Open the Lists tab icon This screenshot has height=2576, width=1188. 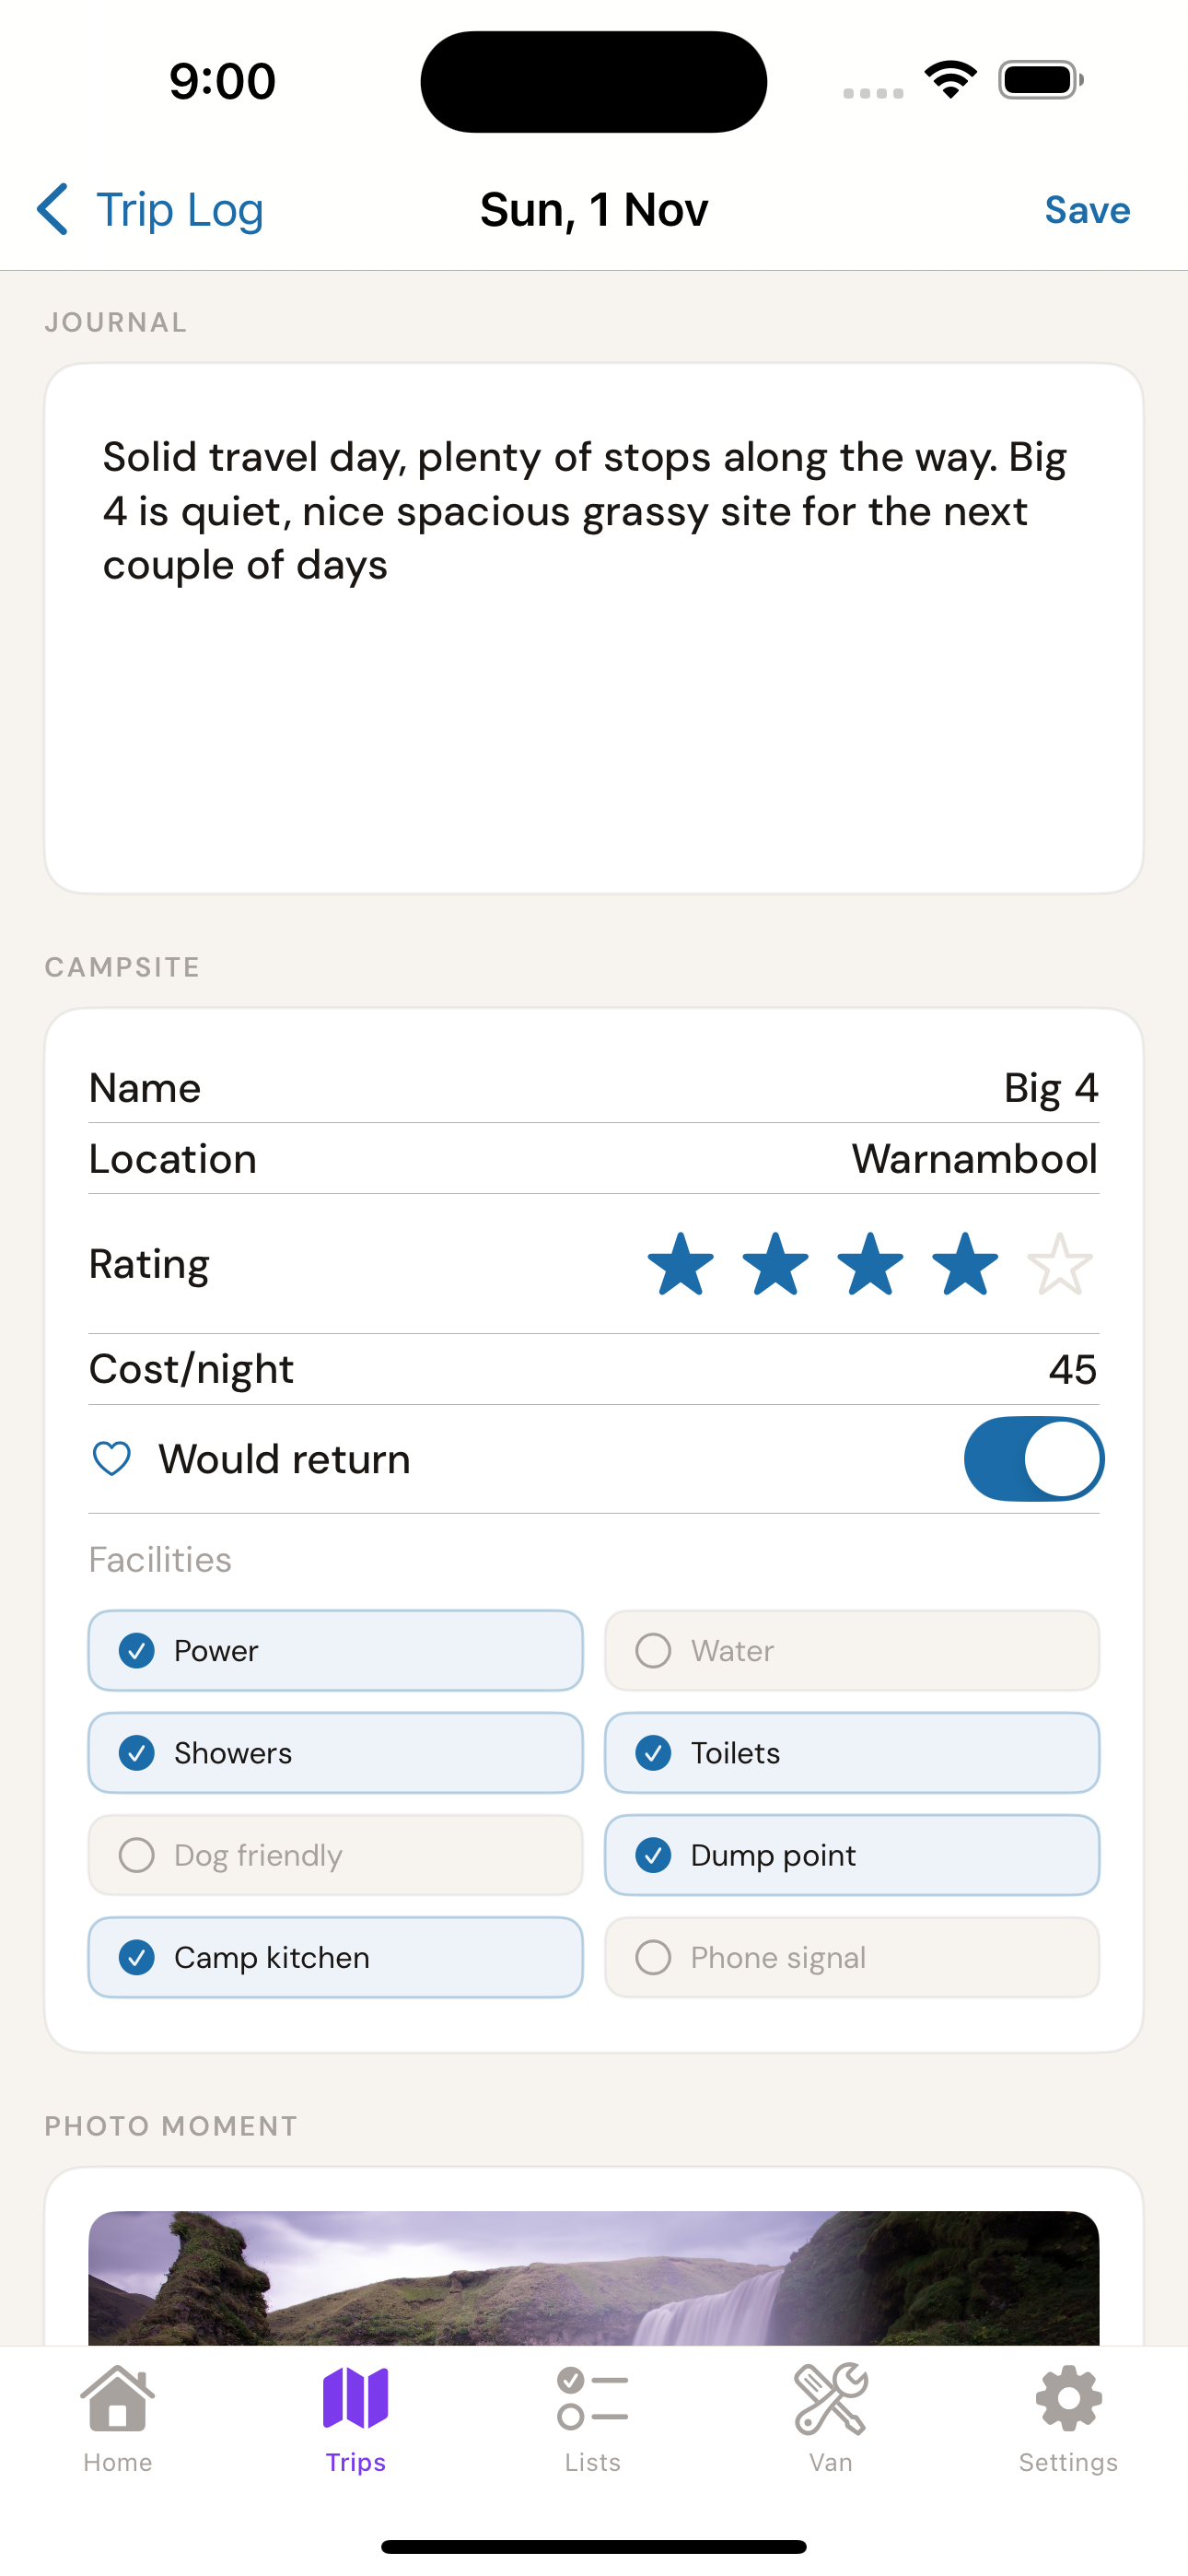point(593,2398)
